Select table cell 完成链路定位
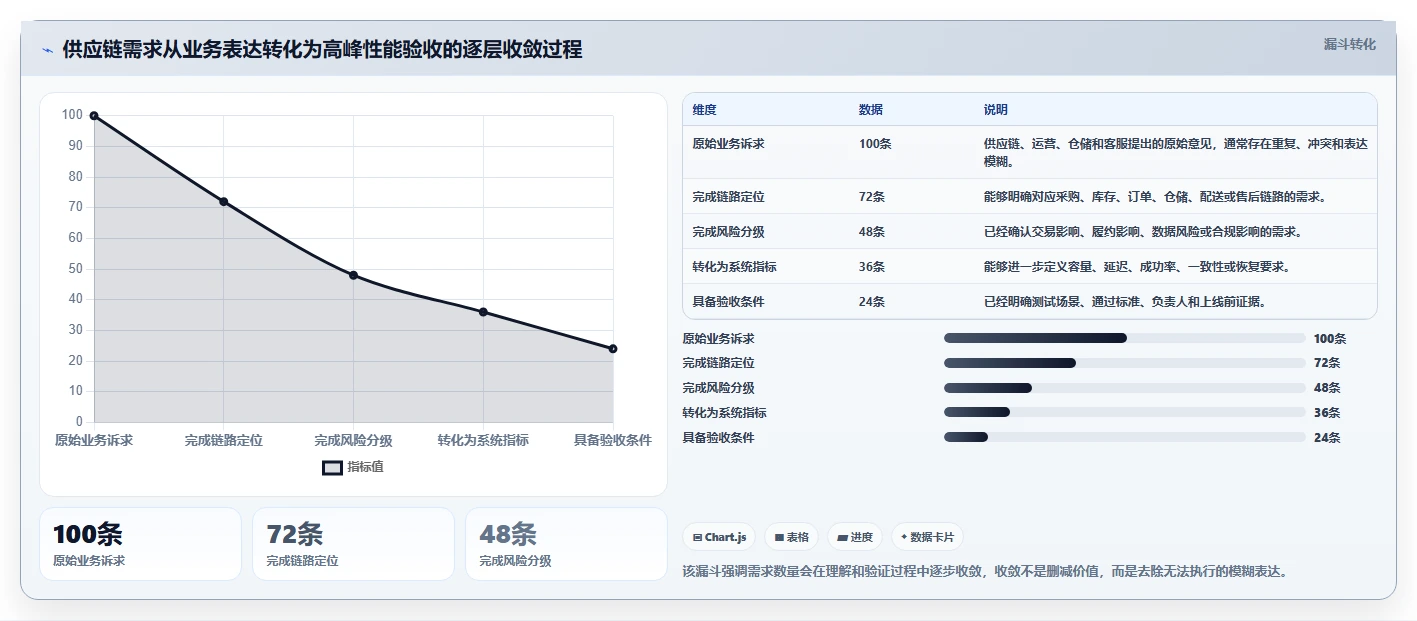This screenshot has height=621, width=1417. click(x=728, y=197)
